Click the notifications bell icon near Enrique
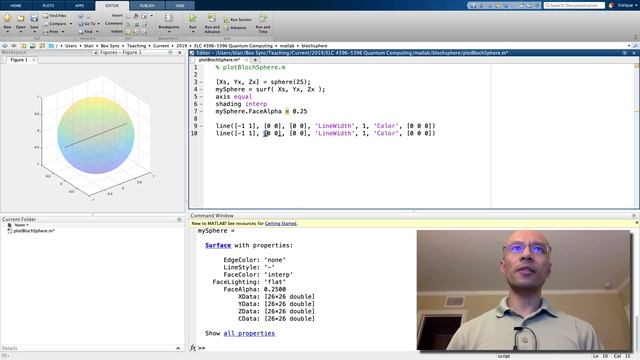 click(x=611, y=5)
